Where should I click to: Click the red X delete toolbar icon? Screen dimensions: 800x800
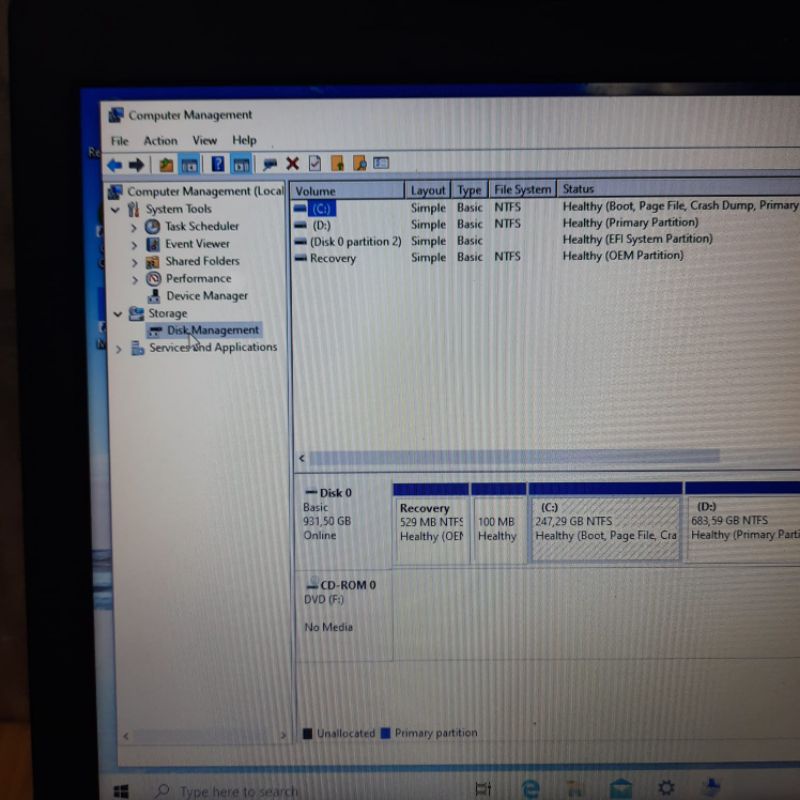(x=292, y=164)
